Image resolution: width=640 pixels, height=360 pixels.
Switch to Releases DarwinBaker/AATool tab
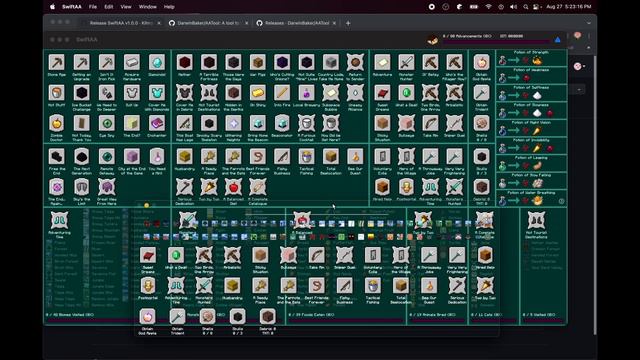[297, 23]
